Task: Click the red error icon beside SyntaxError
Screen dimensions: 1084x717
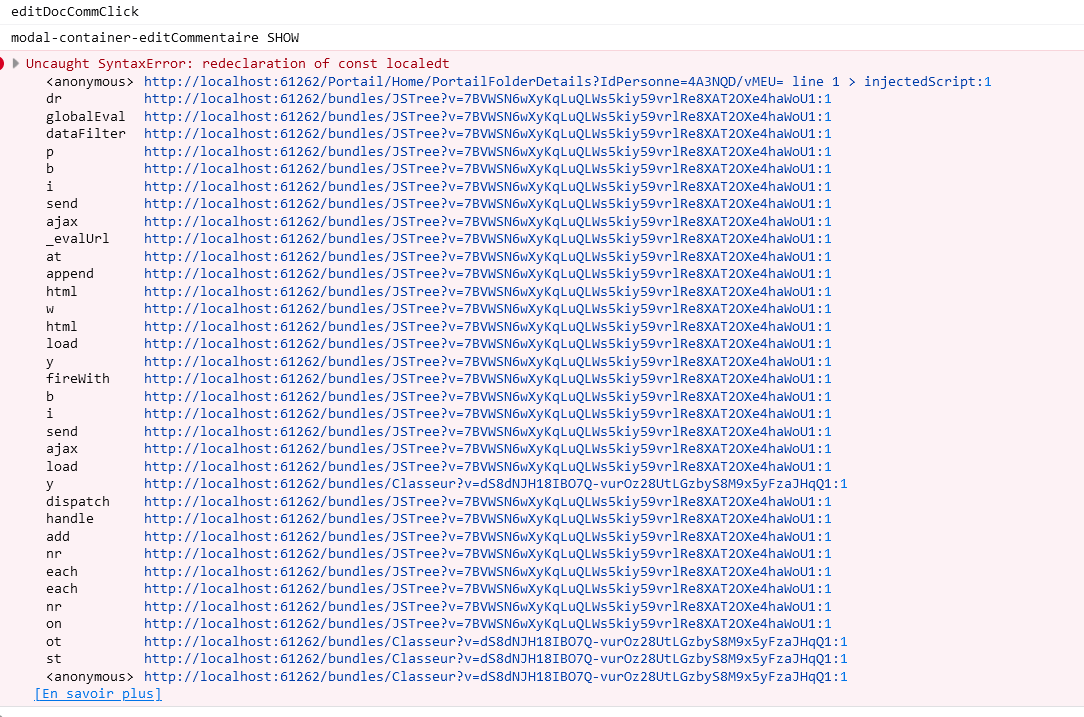Action: point(2,64)
